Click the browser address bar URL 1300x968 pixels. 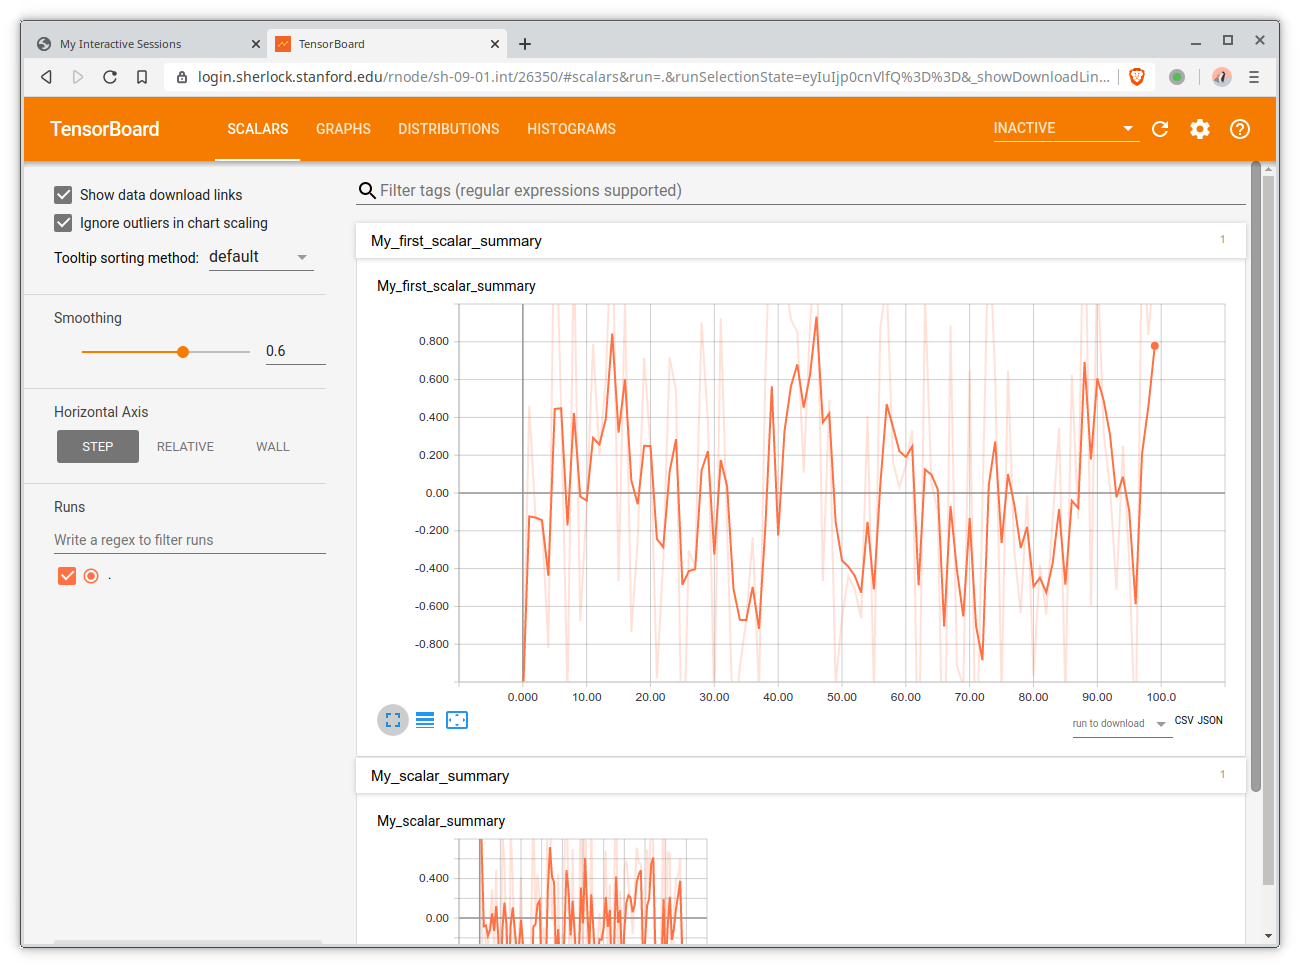pyautogui.click(x=653, y=77)
